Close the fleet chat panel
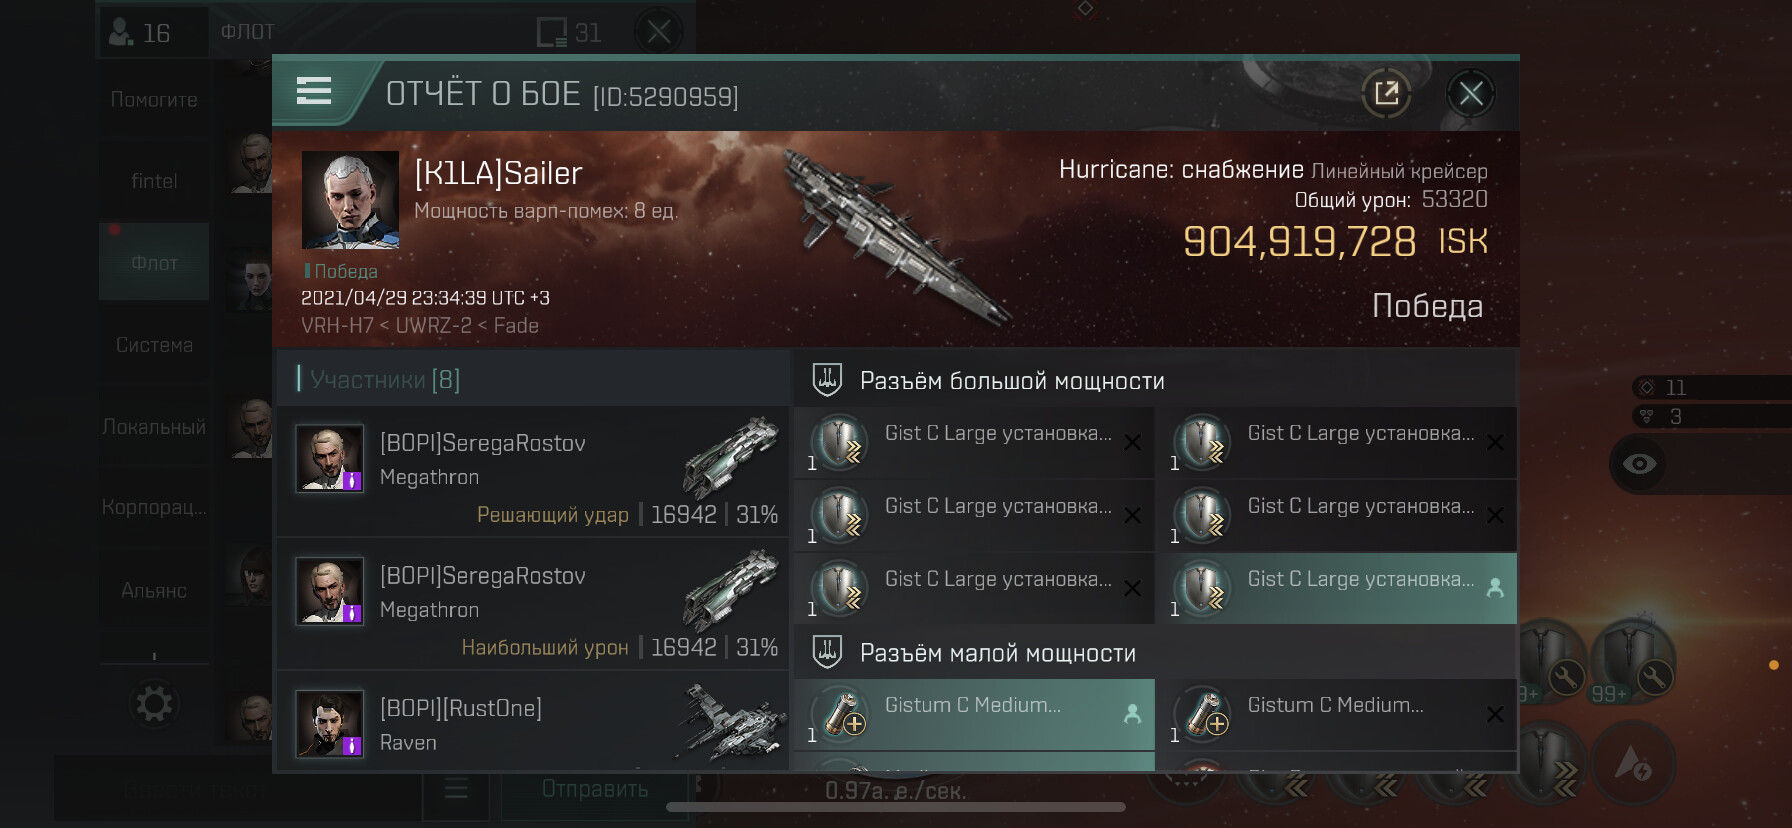The width and height of the screenshot is (1792, 828). (658, 33)
